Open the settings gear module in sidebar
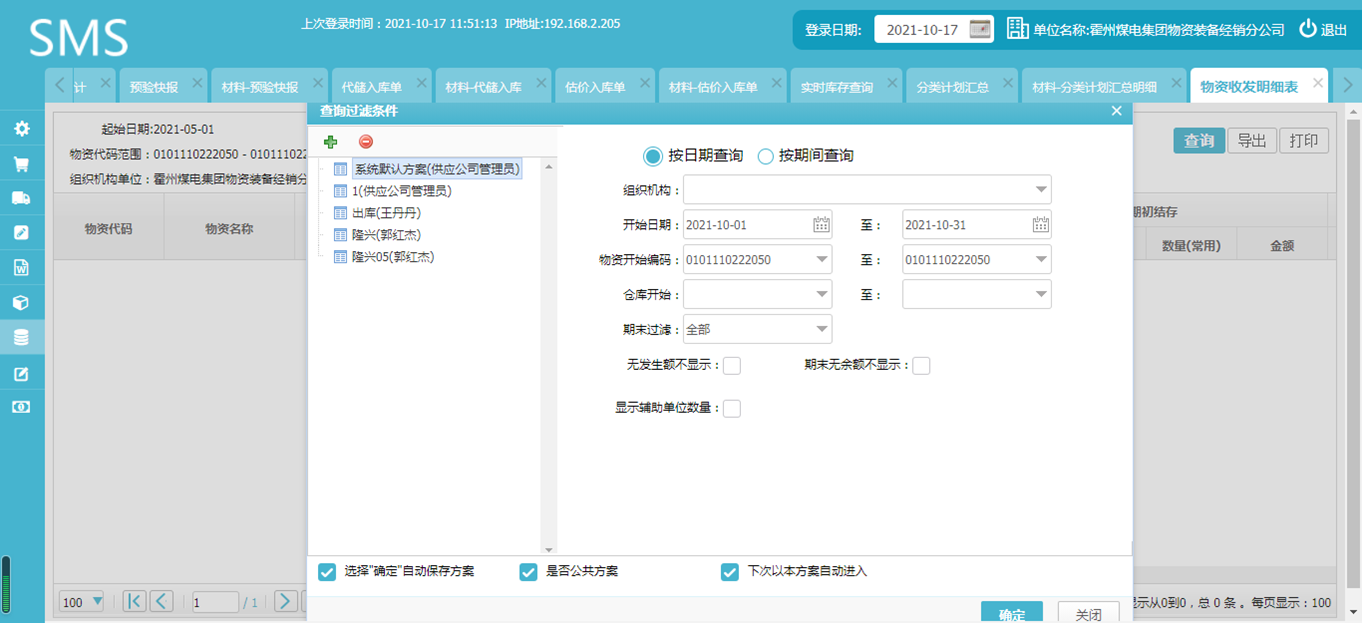The height and width of the screenshot is (623, 1362). tap(22, 128)
